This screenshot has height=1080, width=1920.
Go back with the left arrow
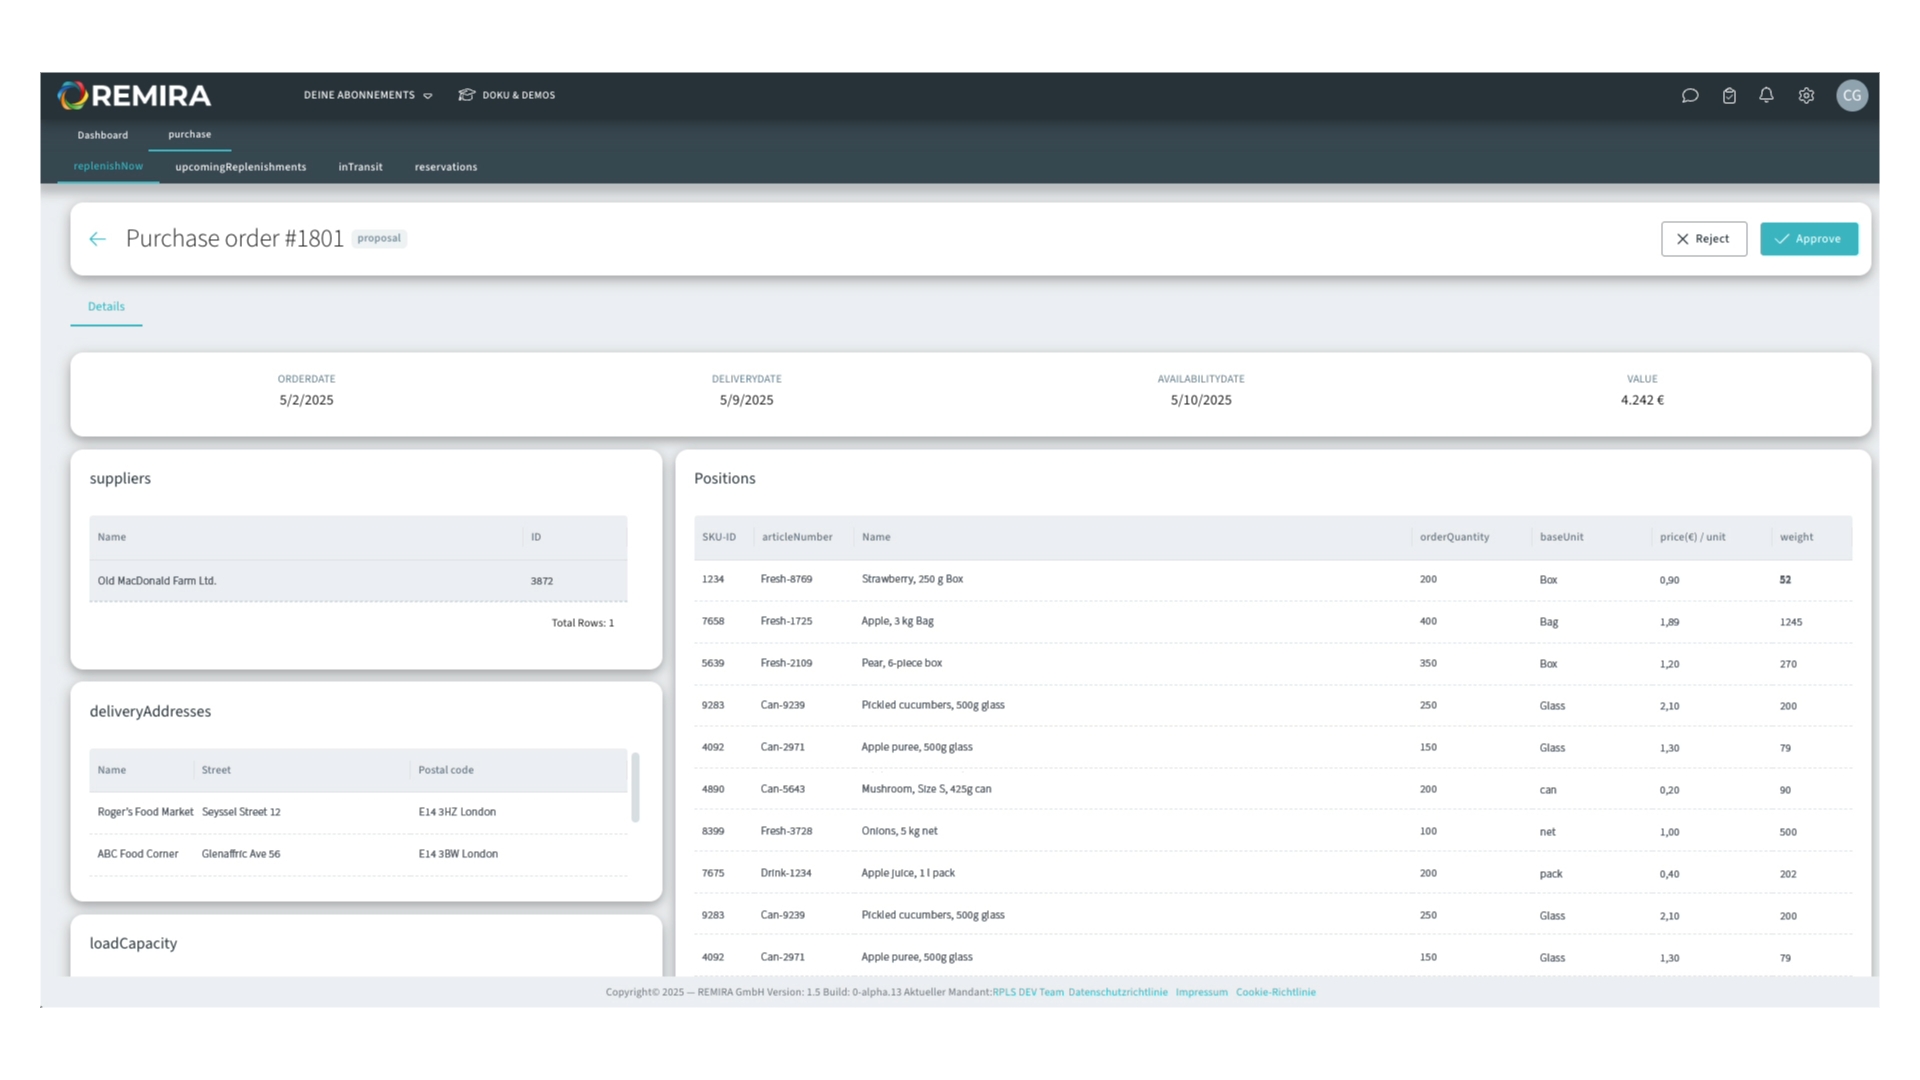point(97,239)
